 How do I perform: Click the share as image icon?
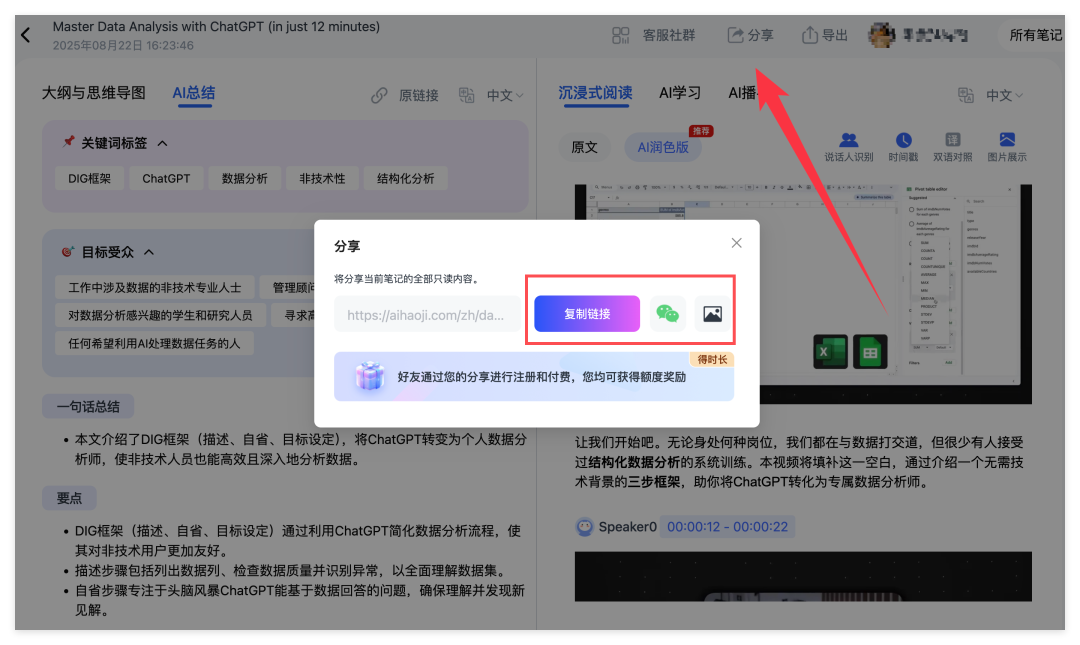(x=712, y=313)
